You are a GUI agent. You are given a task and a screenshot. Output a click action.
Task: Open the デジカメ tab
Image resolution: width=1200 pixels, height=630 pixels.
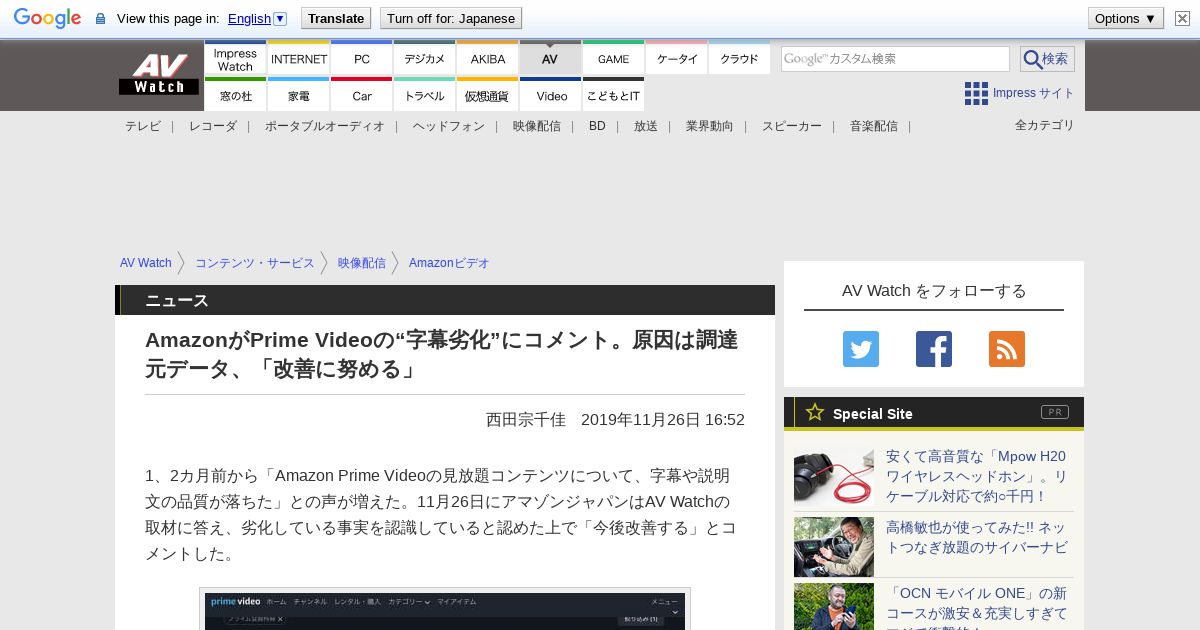[x=425, y=59]
